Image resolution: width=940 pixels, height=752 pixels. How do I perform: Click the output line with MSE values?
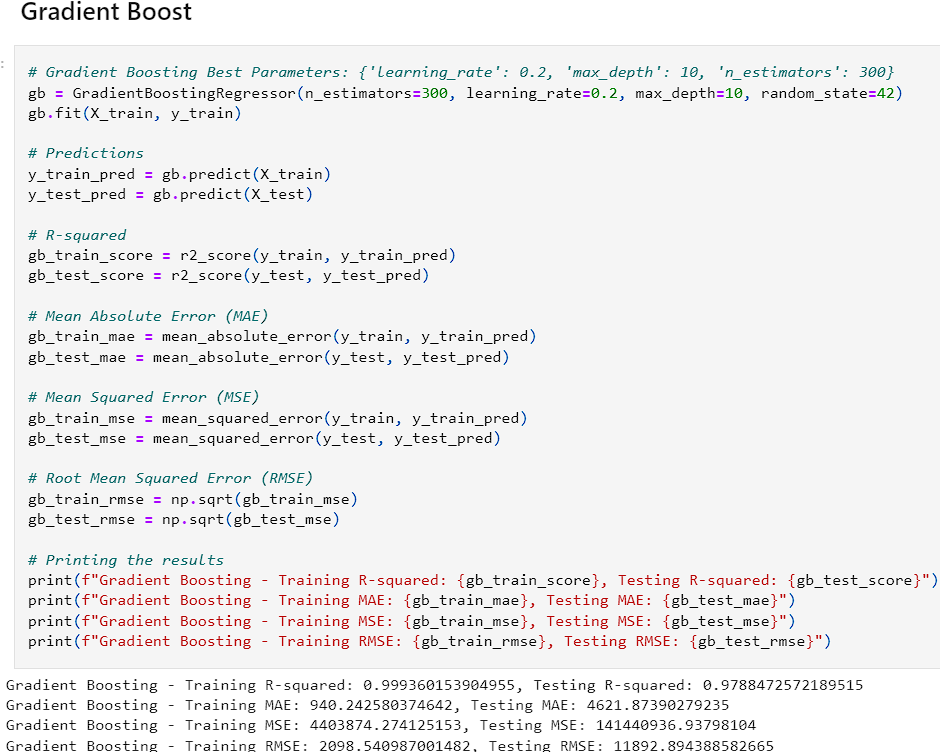[x=381, y=725]
